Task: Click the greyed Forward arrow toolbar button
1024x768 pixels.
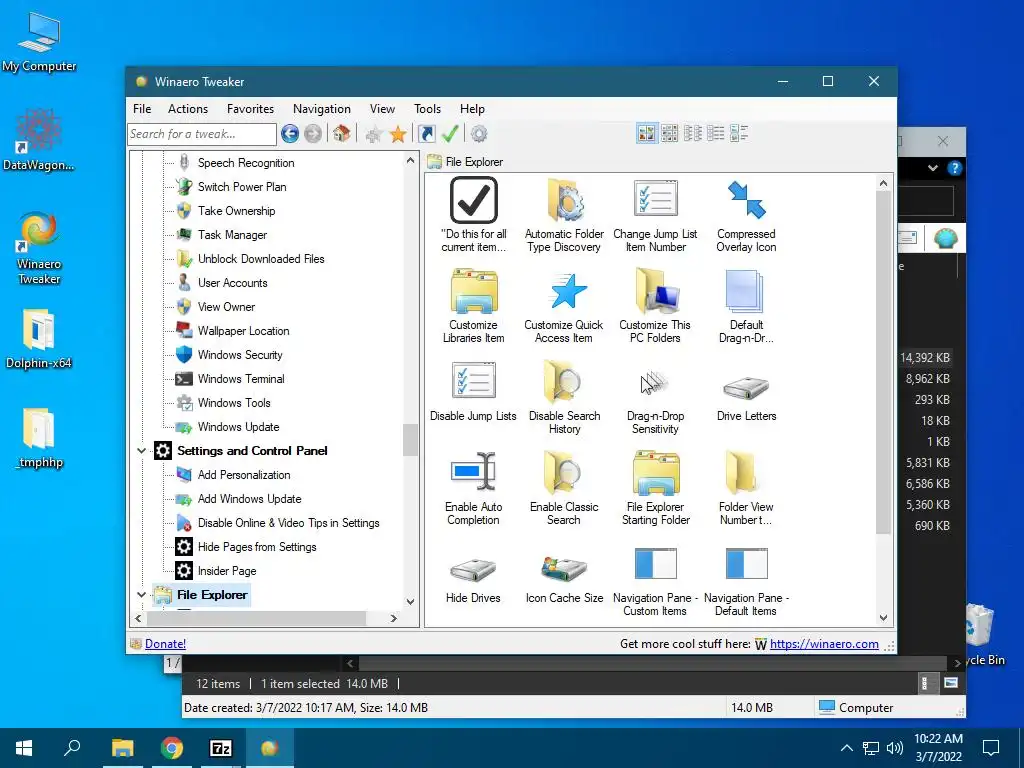Action: point(313,134)
